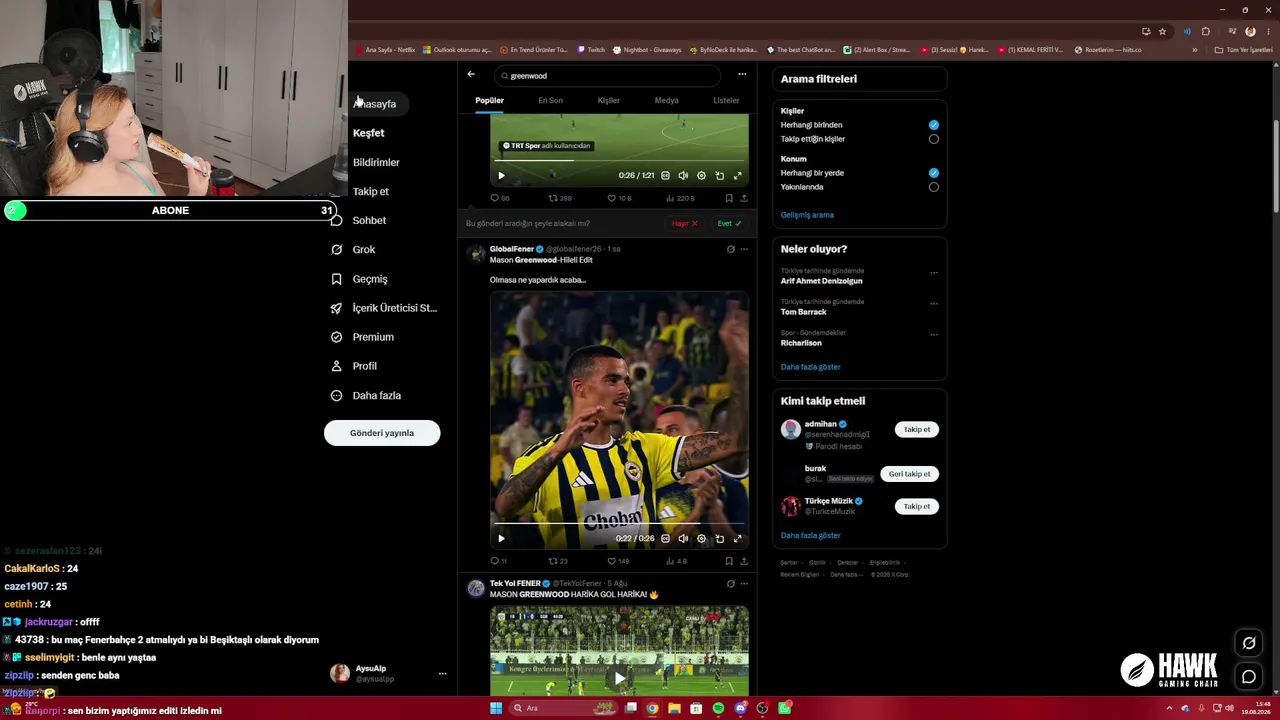Open the 'Nightbot - Giveaways' bookmark
Viewport: 1280px width, 720px height.
(647, 49)
